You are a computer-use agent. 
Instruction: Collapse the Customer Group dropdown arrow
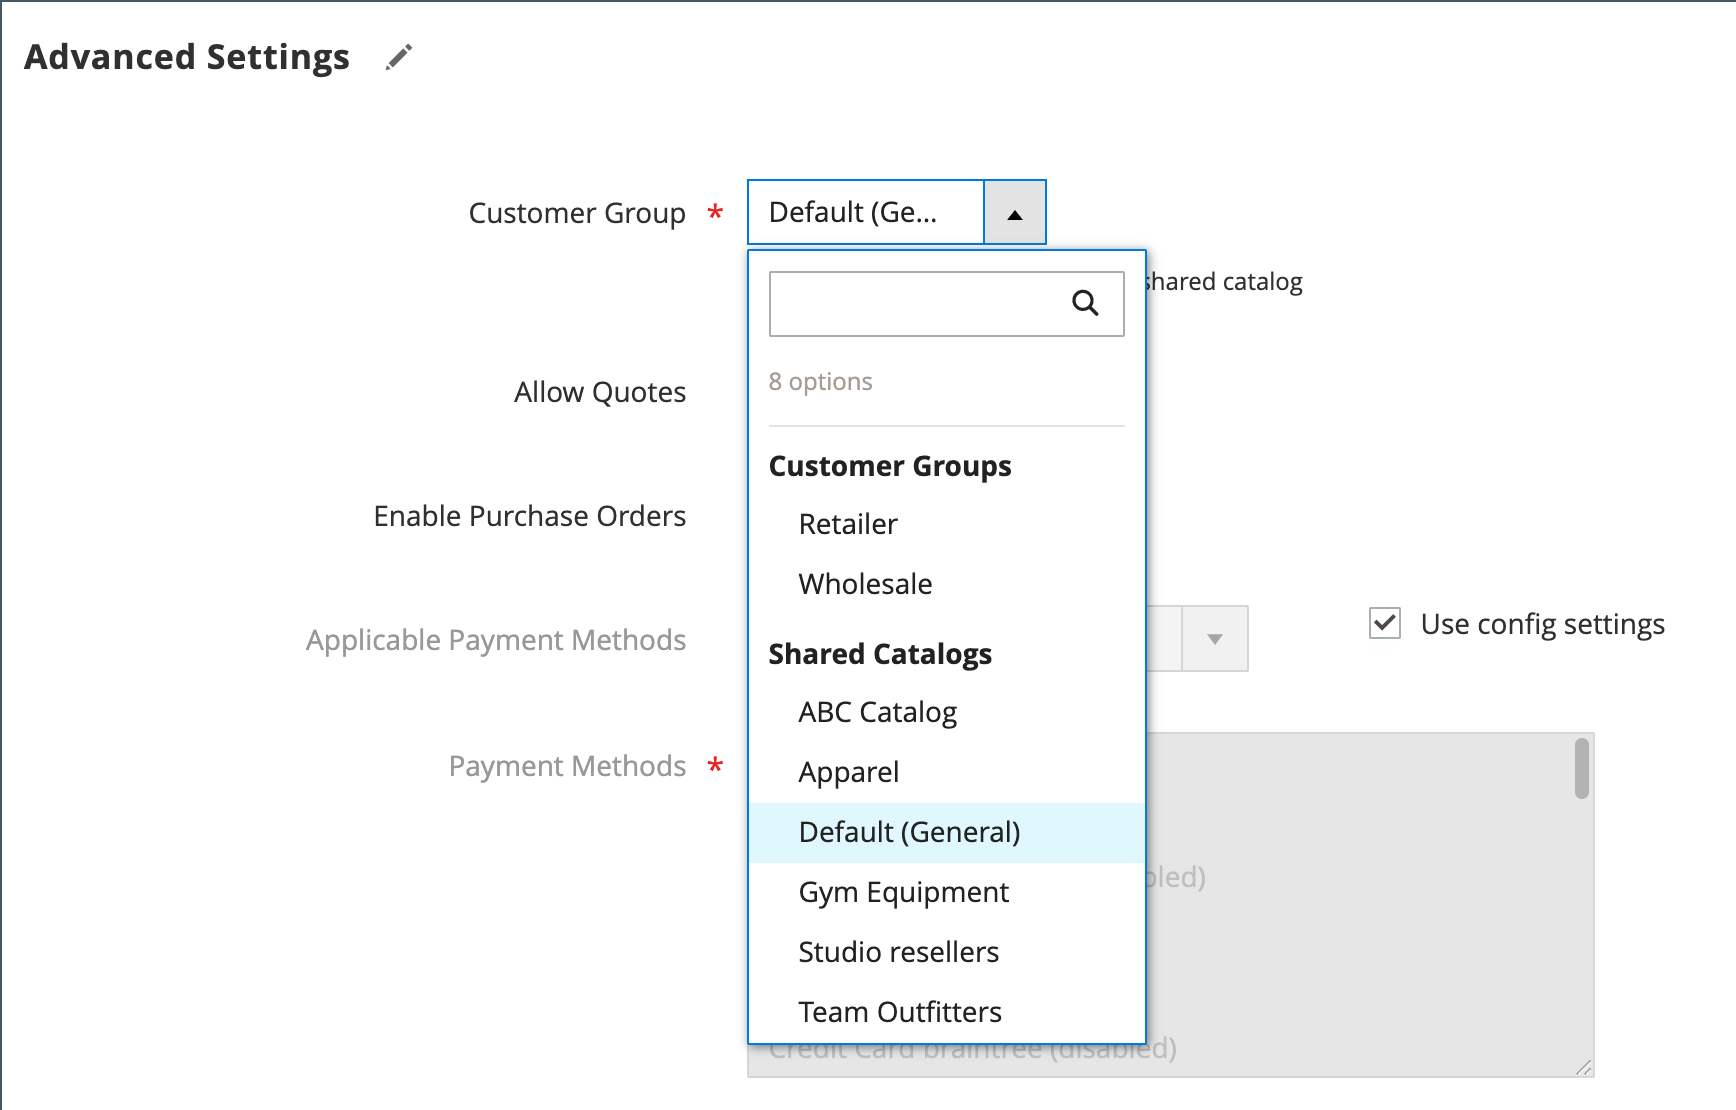click(1015, 213)
